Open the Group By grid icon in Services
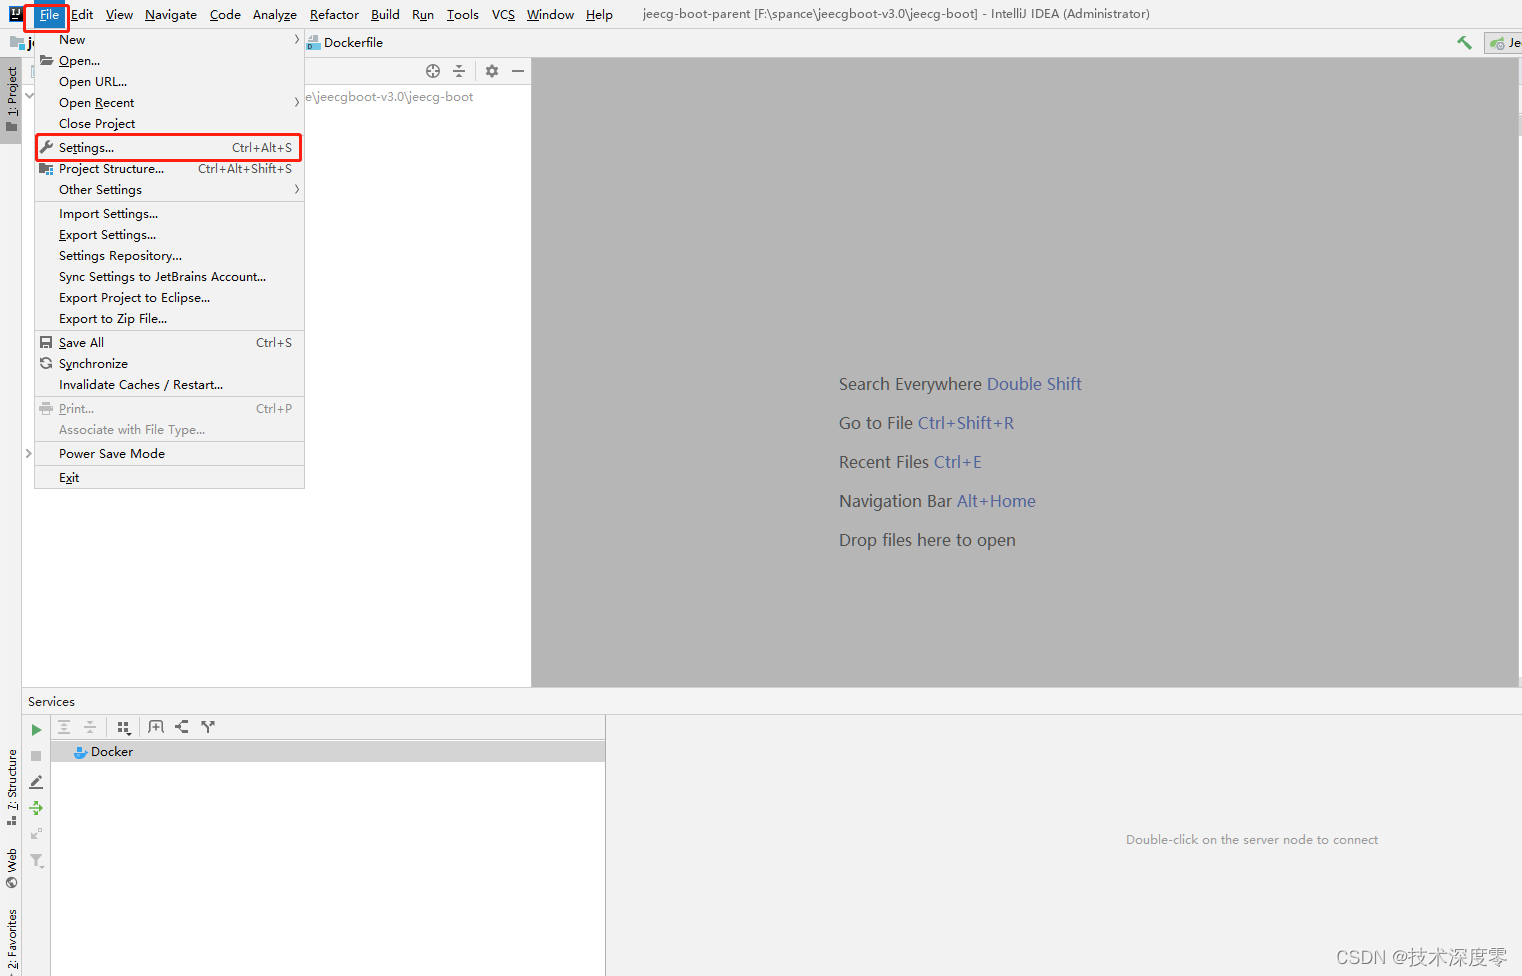Screen dimensions: 1522x976 click(x=124, y=727)
